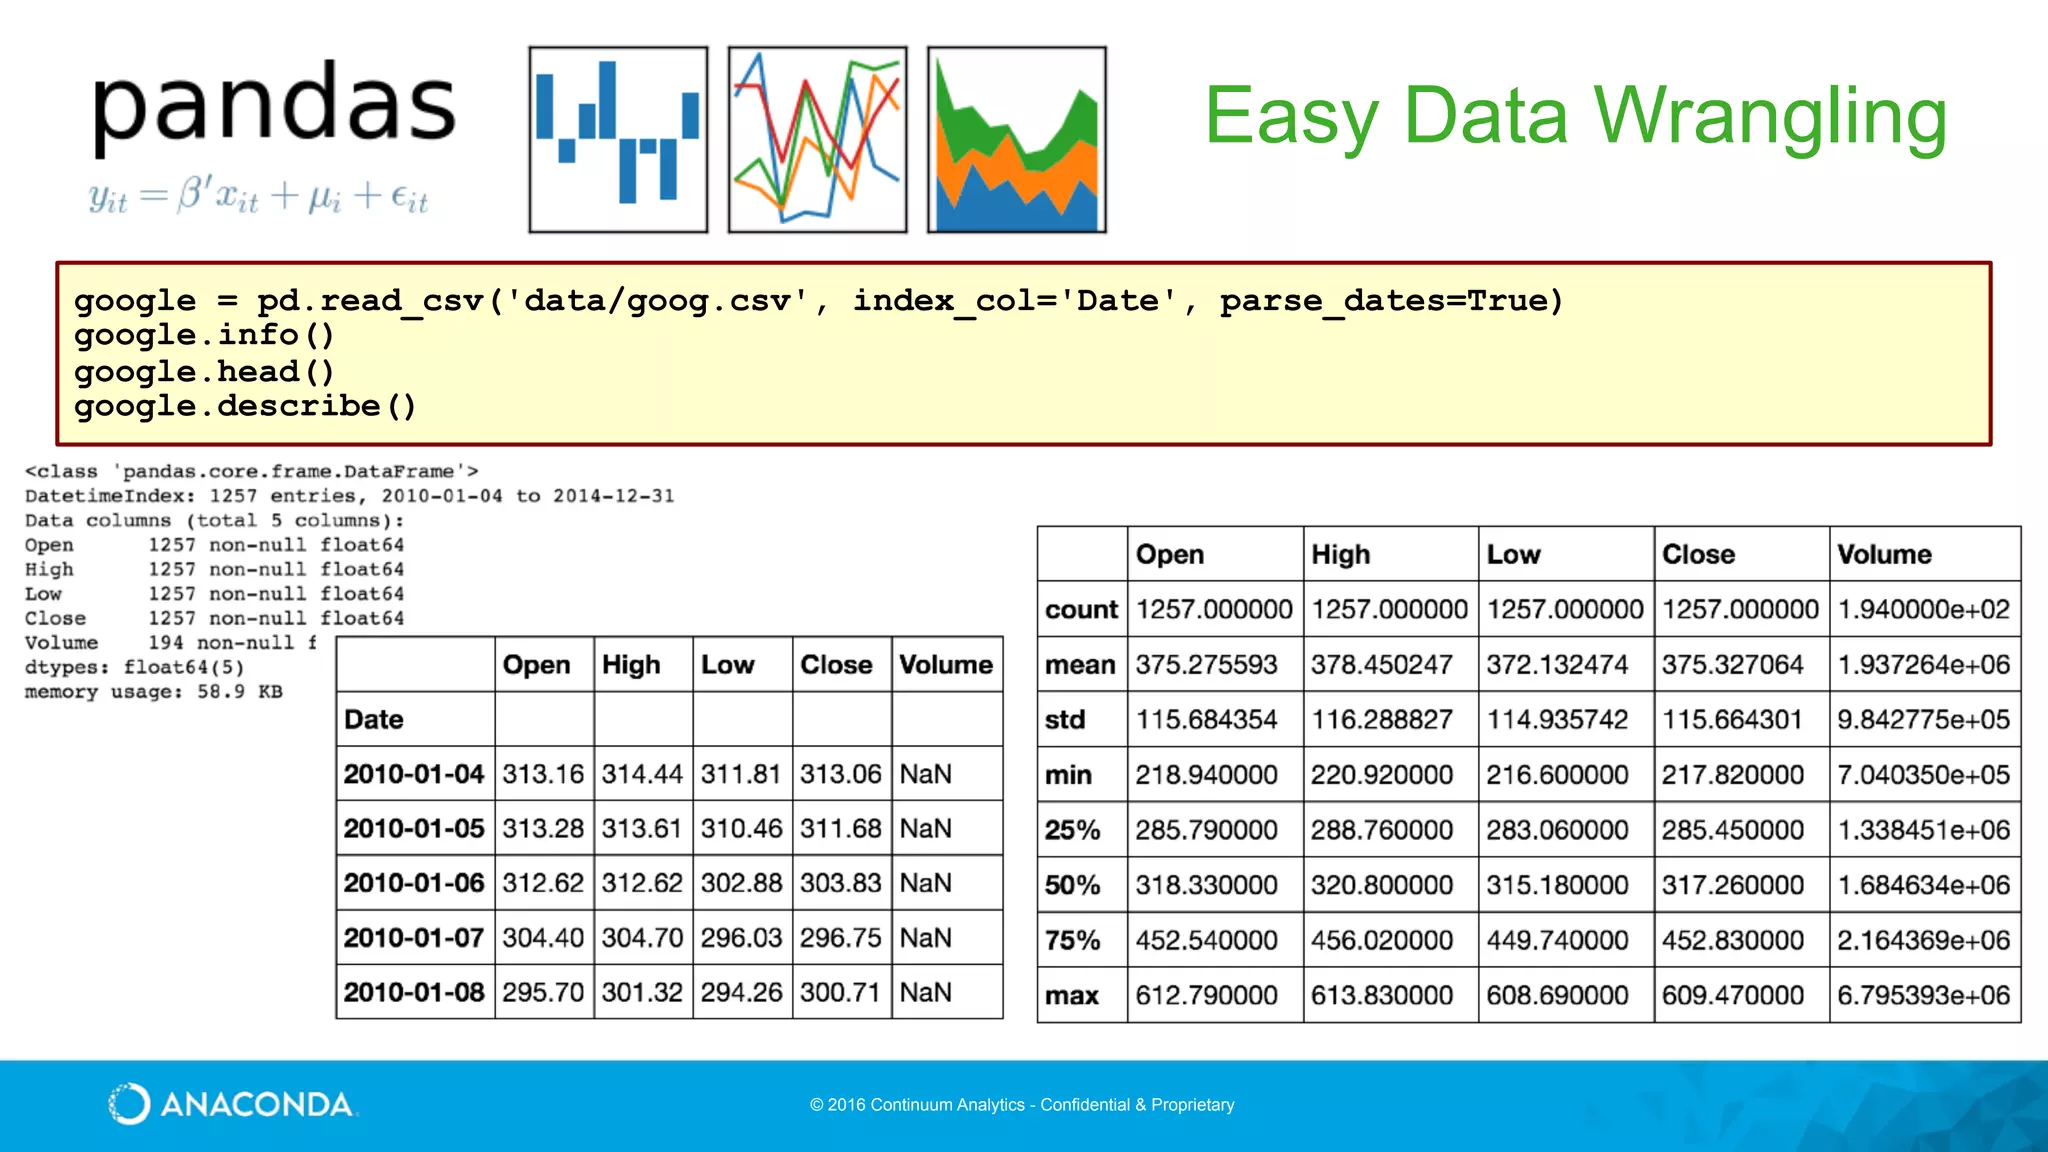
Task: Click the 2010-01-04 row label
Action: 414,774
